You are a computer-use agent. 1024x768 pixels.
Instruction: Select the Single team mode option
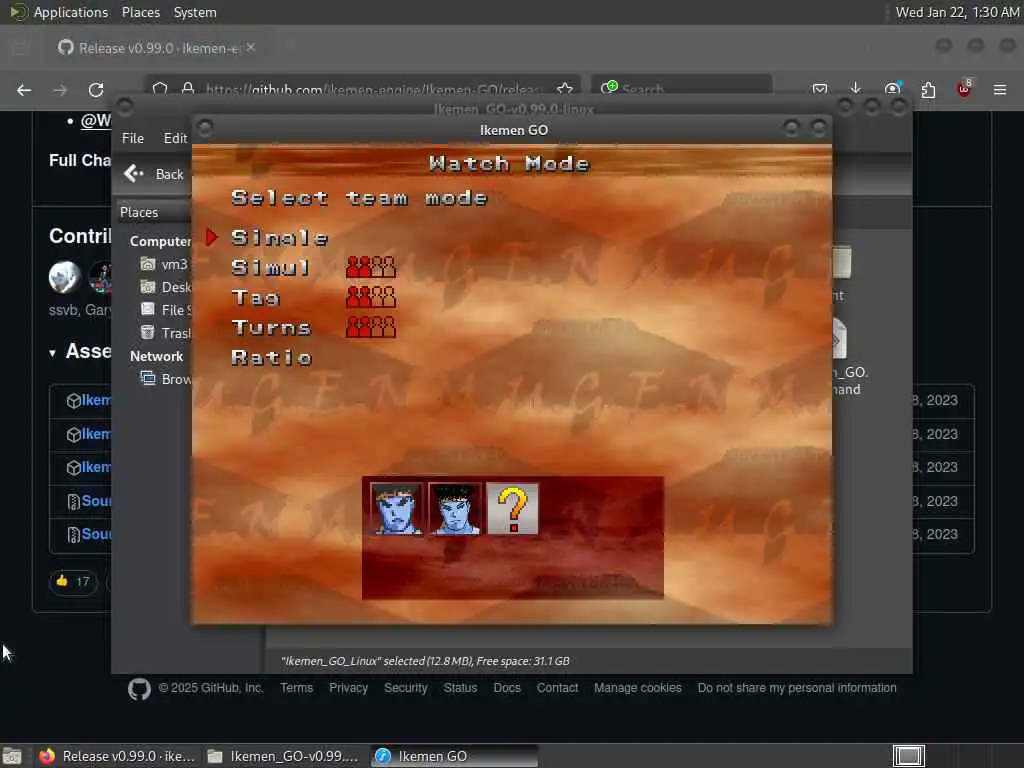click(x=280, y=238)
